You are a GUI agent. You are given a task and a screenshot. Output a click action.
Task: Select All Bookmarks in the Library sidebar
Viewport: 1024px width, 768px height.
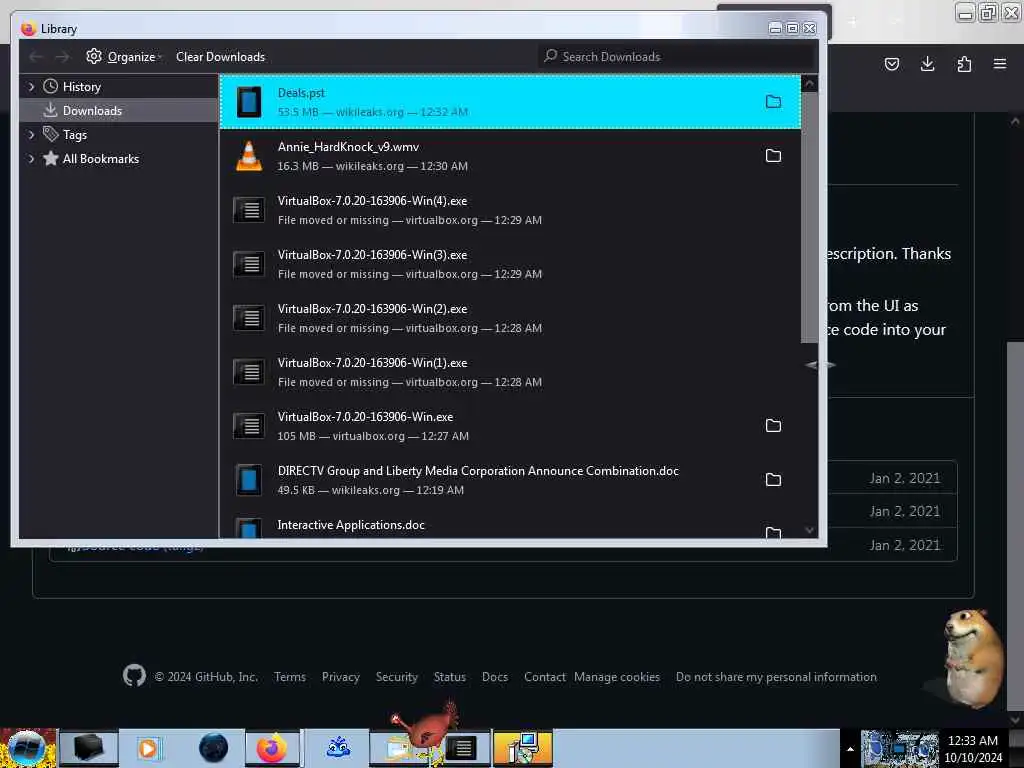pos(120,159)
